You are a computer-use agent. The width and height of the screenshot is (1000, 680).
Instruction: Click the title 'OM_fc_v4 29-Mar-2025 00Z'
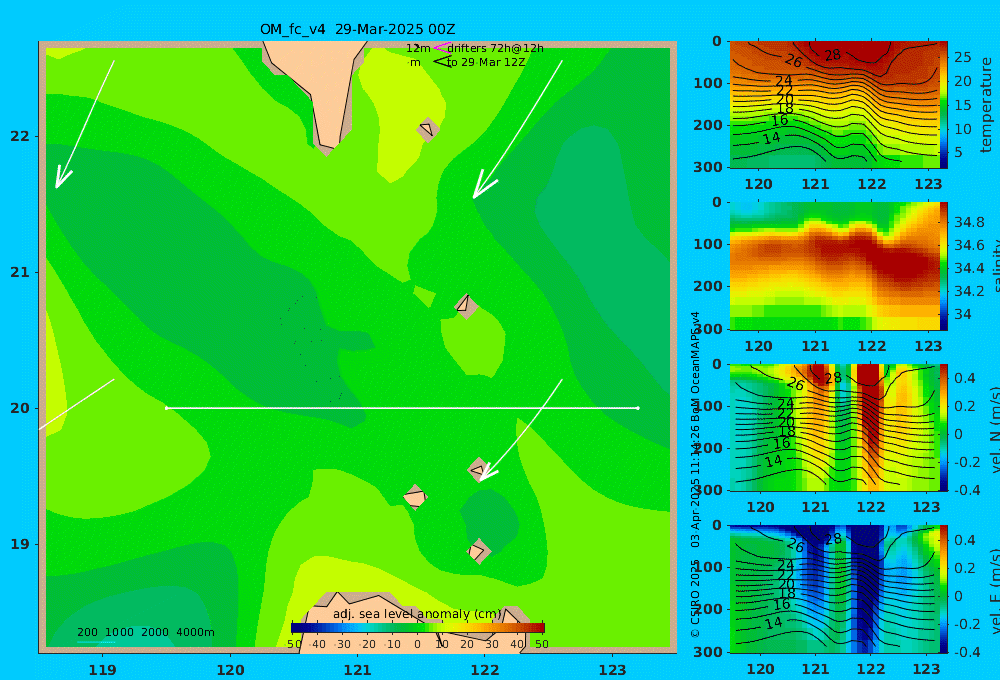[x=357, y=29]
